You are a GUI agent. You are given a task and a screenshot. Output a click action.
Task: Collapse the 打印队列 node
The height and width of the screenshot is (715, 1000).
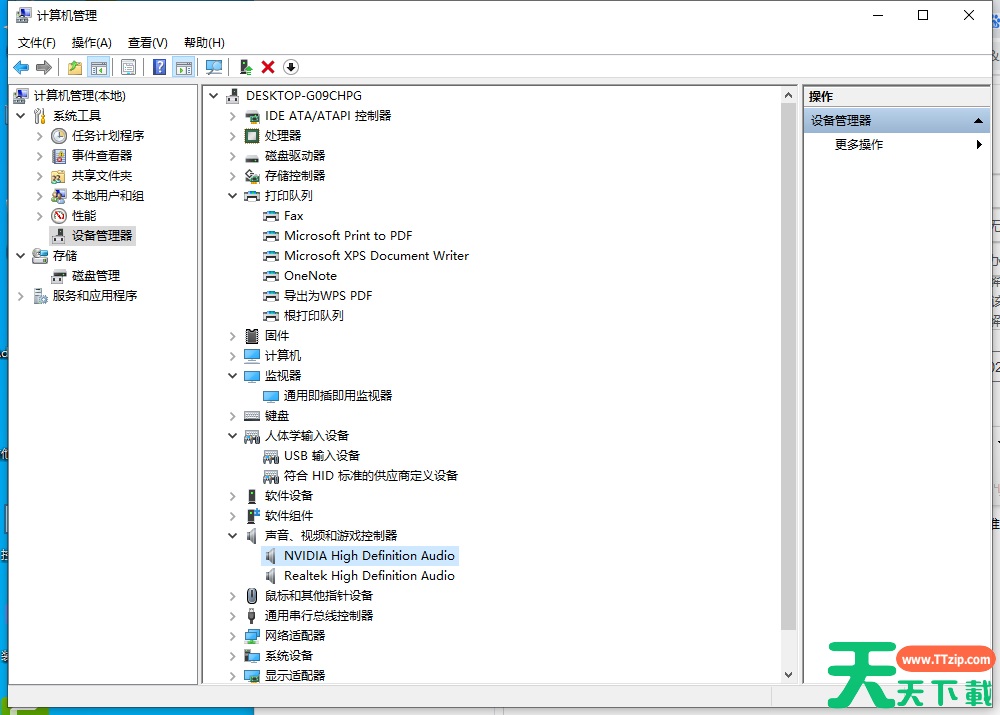(x=233, y=196)
